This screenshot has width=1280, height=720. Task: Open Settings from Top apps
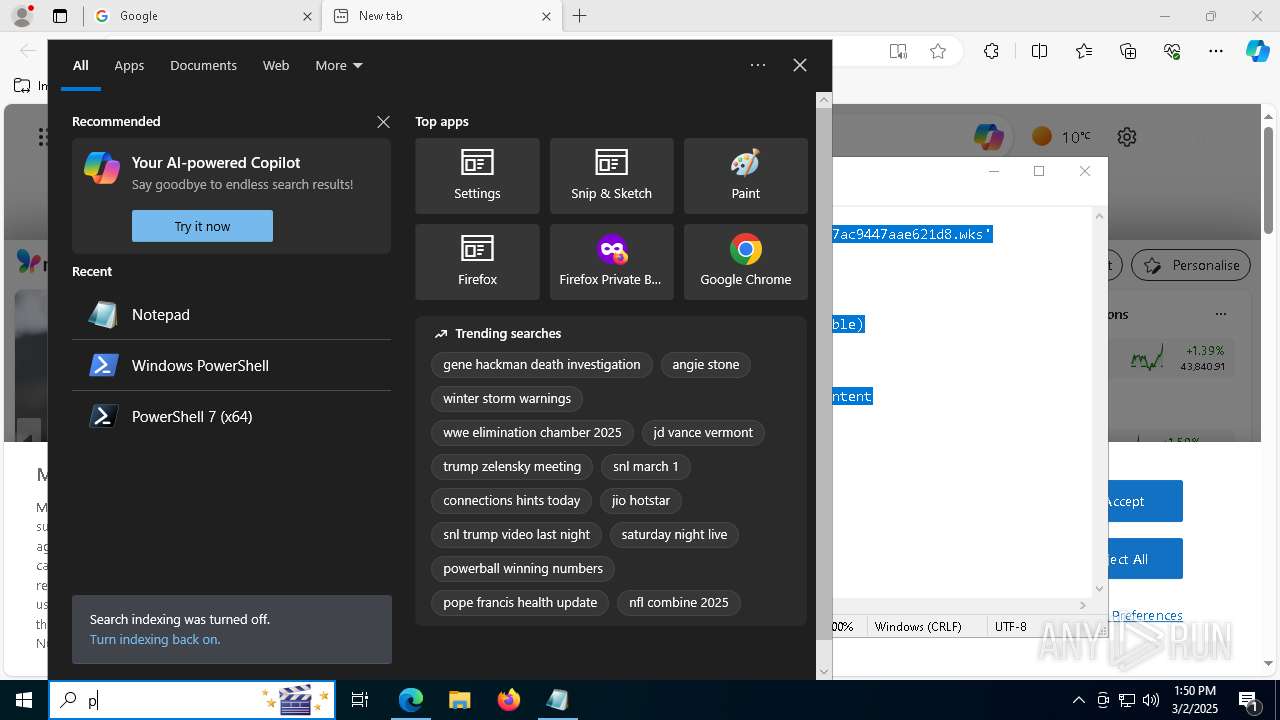click(477, 176)
